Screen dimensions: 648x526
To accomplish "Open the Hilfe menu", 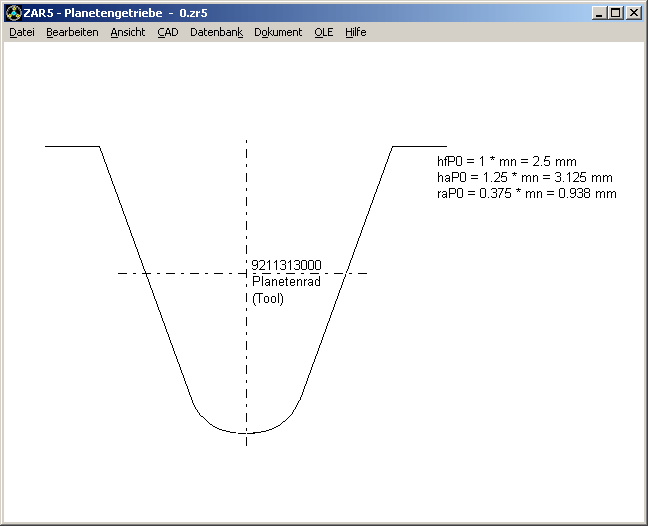I will pyautogui.click(x=356, y=32).
